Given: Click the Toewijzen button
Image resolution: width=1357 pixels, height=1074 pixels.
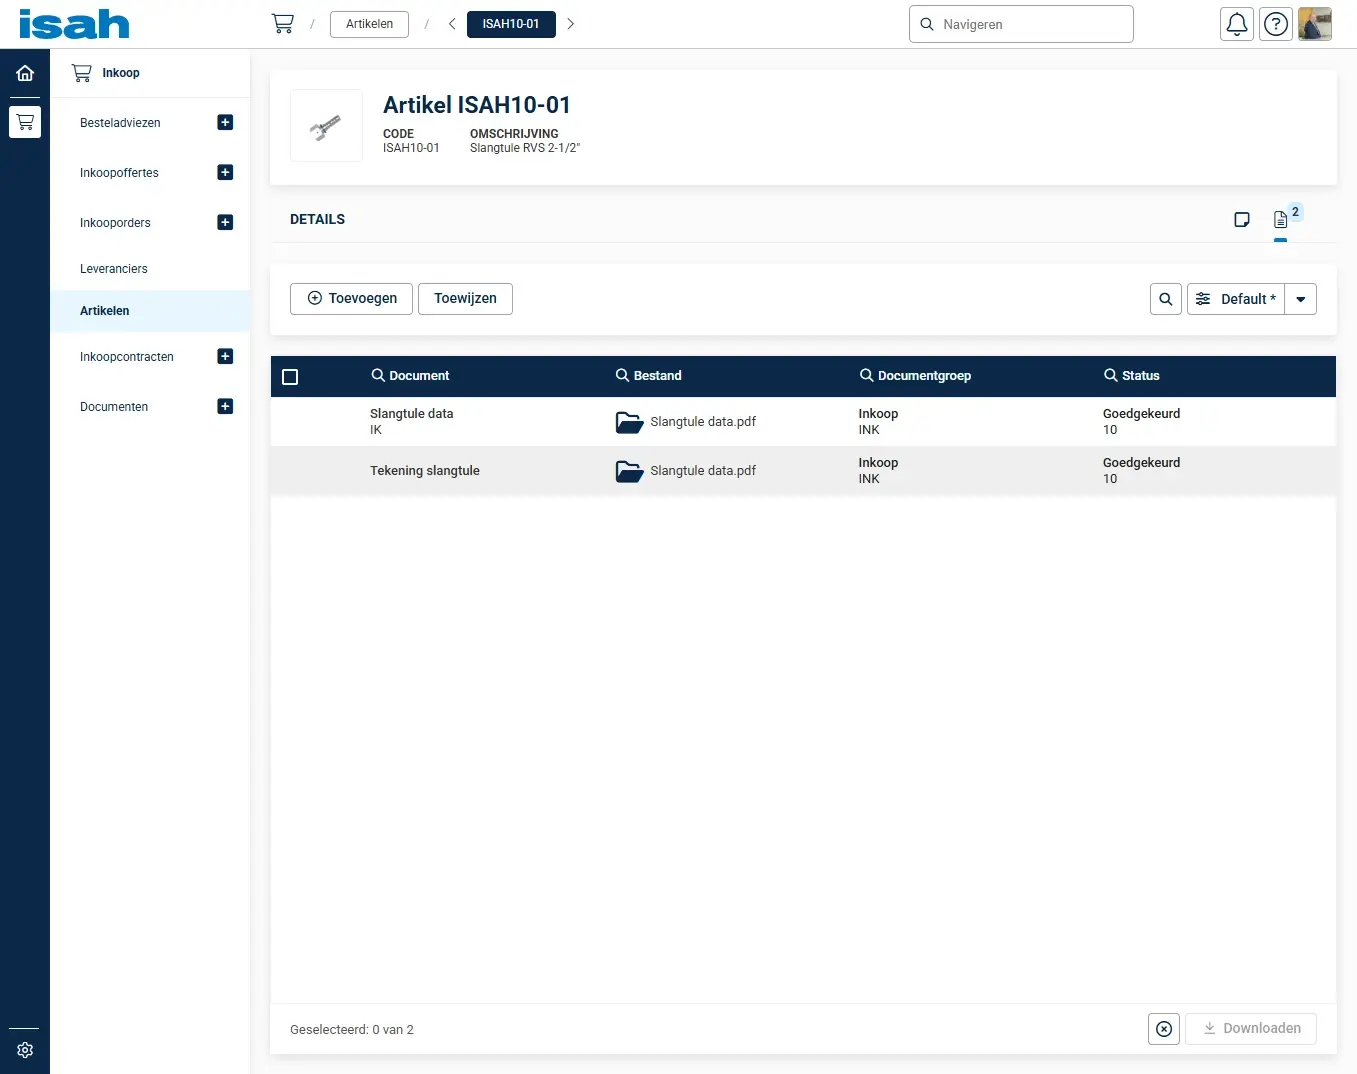Looking at the screenshot, I should point(465,299).
